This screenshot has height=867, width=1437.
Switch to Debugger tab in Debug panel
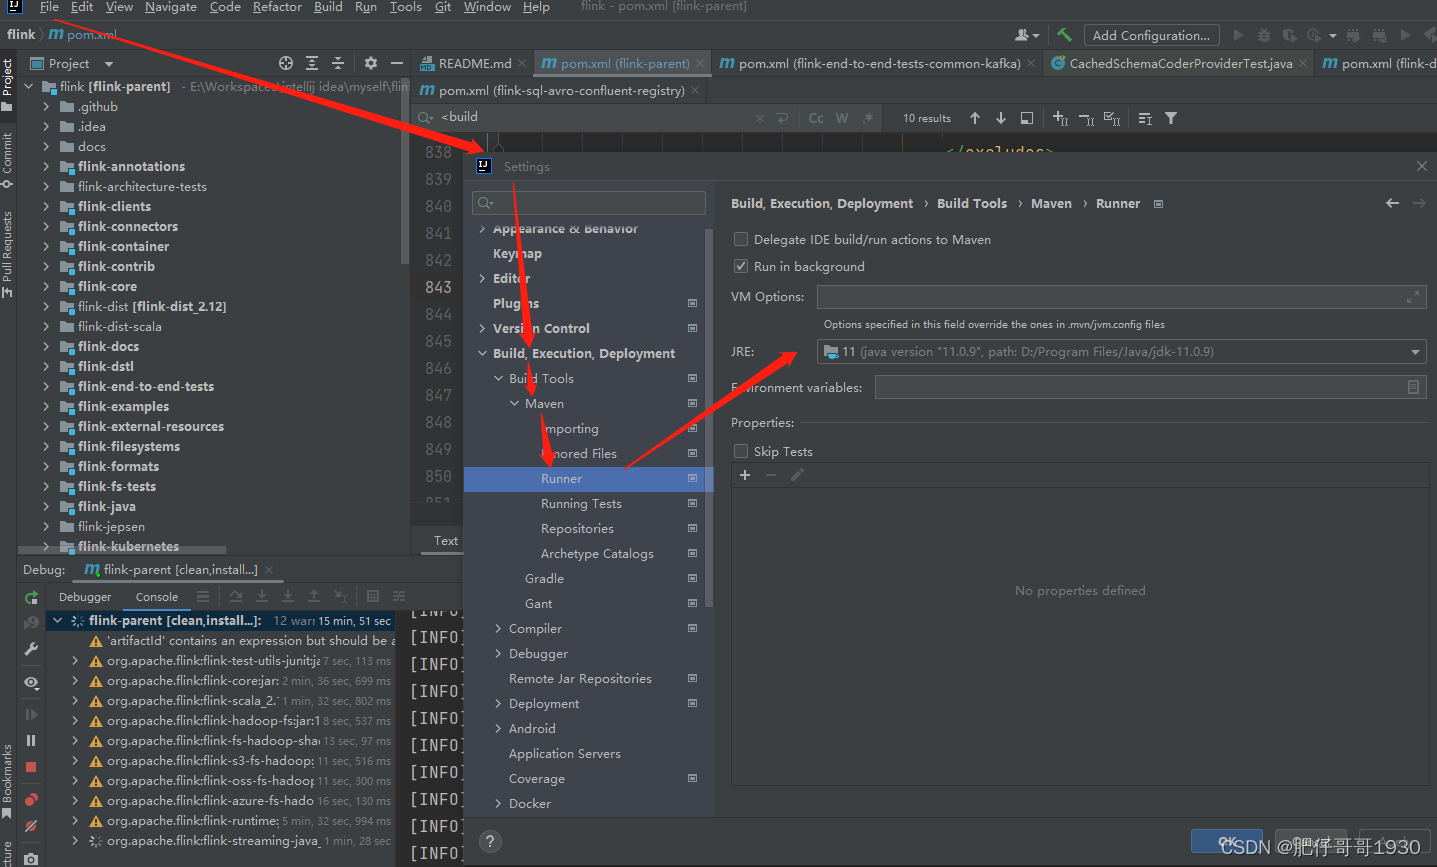[x=85, y=597]
